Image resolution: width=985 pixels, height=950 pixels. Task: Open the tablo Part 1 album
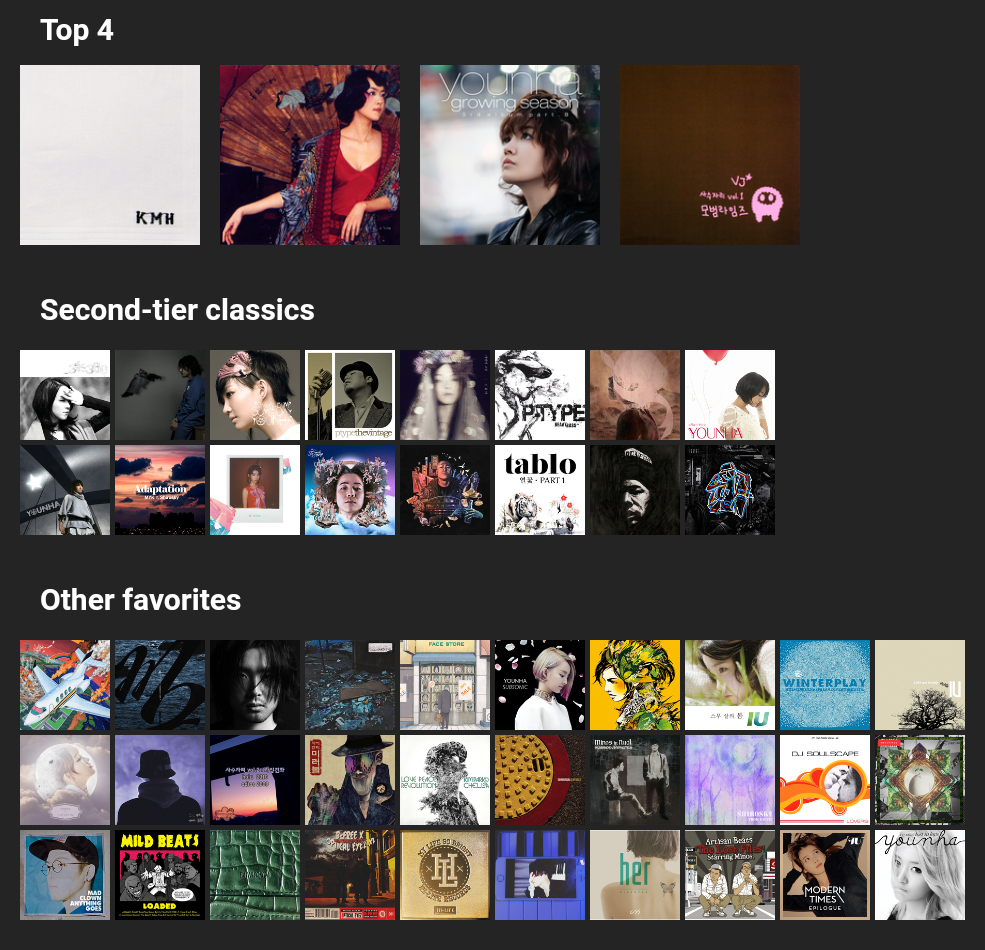click(x=540, y=490)
